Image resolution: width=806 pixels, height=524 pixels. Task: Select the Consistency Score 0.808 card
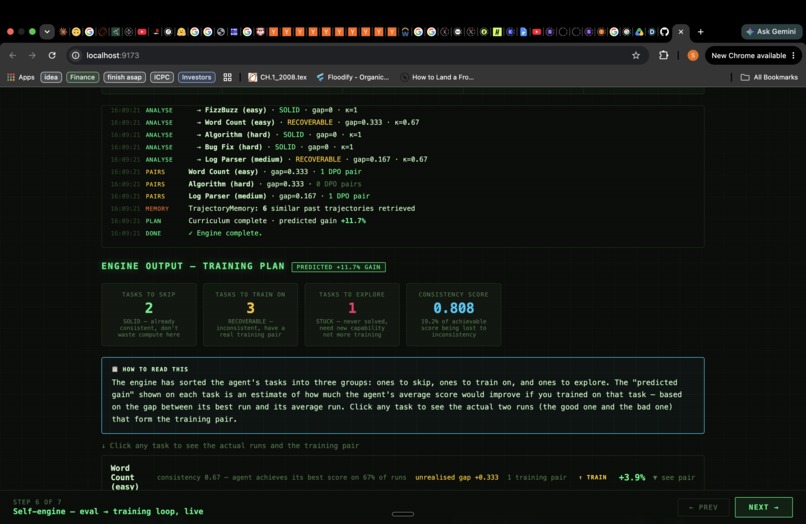(453, 314)
